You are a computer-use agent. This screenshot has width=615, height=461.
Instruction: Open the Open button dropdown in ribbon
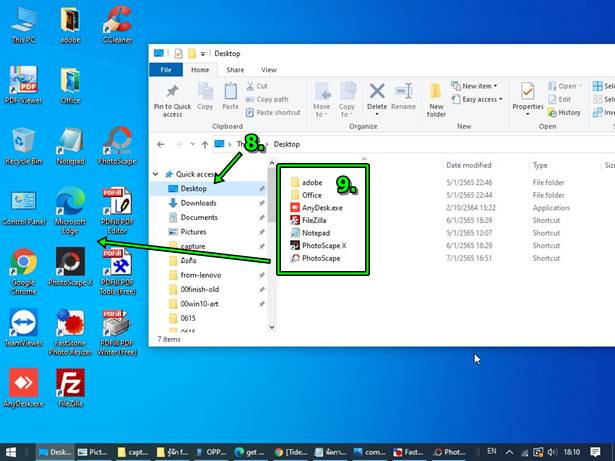click(580, 86)
